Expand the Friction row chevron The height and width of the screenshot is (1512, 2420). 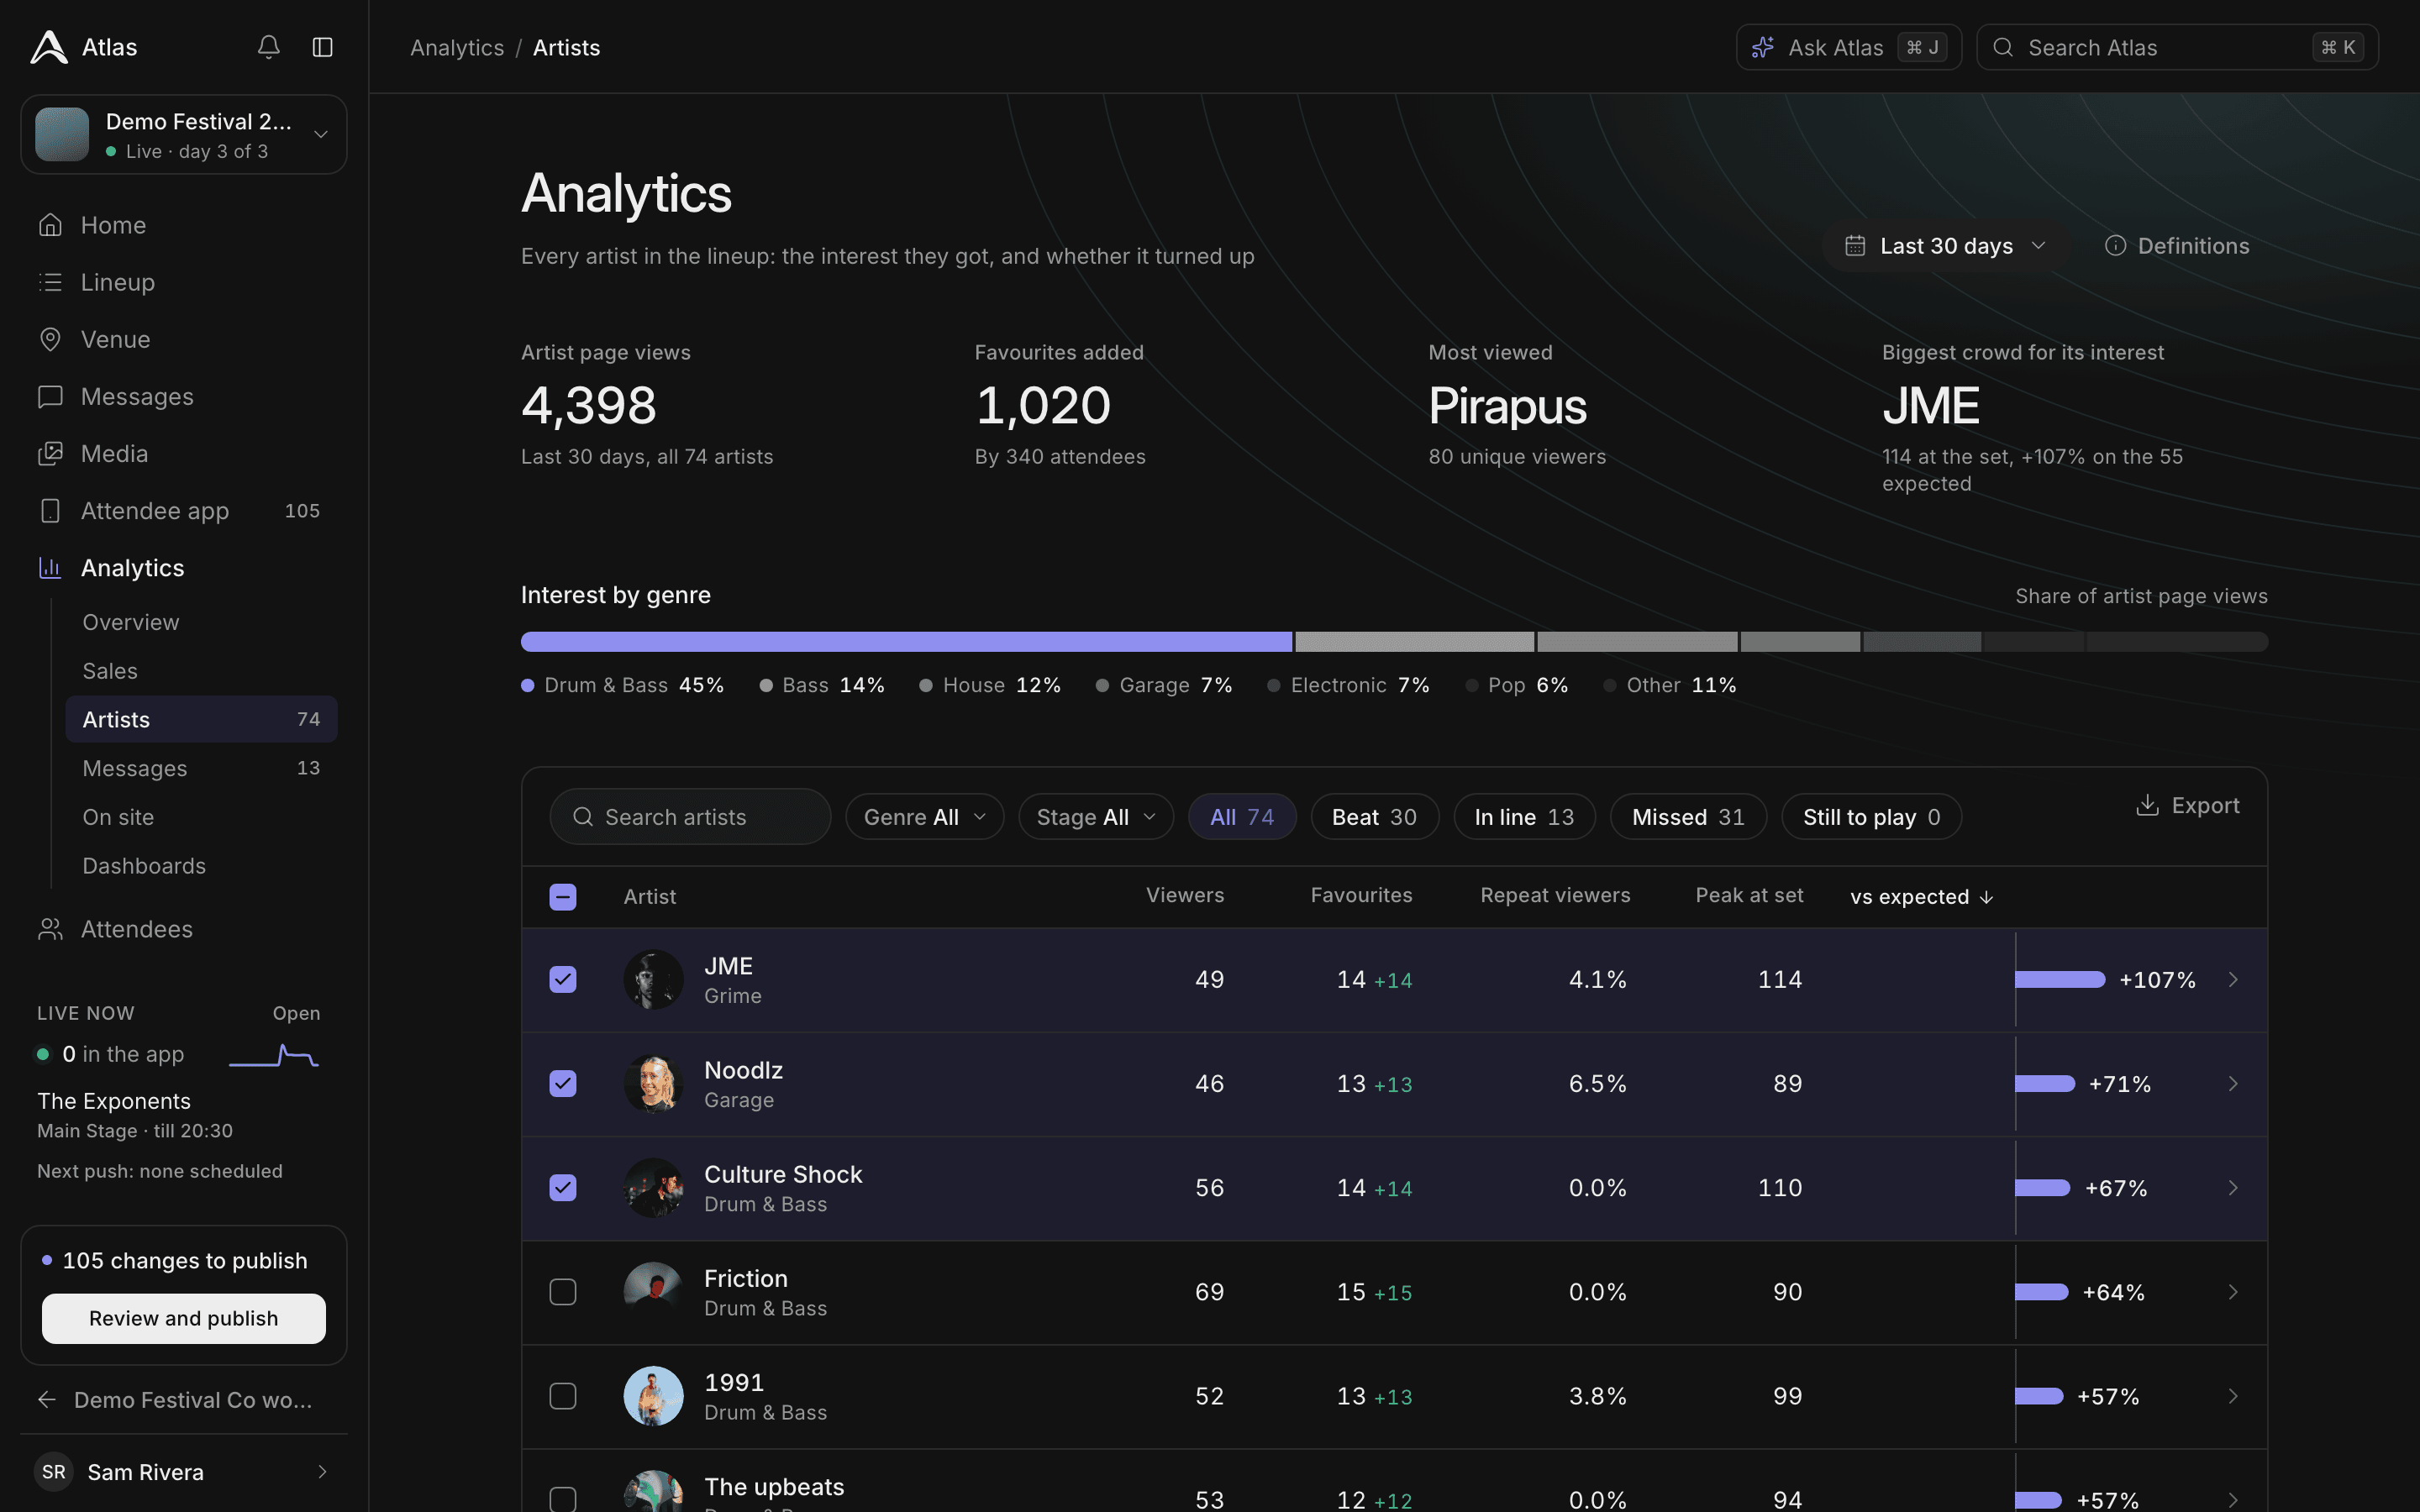[2233, 1291]
